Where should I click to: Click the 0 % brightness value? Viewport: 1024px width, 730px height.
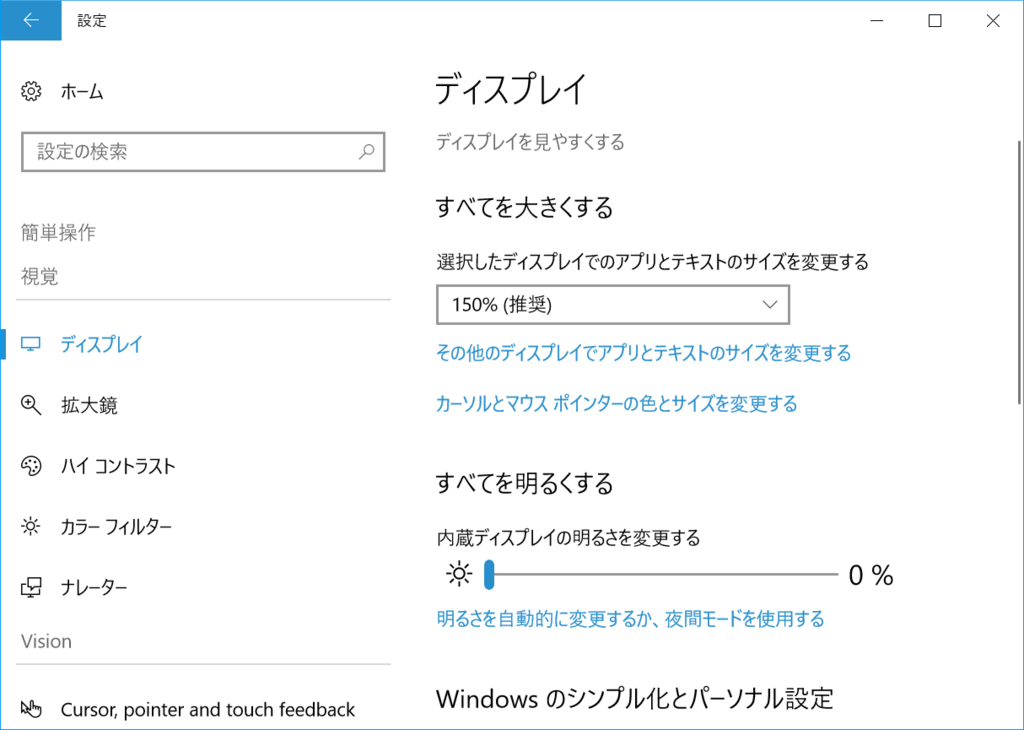click(x=871, y=575)
